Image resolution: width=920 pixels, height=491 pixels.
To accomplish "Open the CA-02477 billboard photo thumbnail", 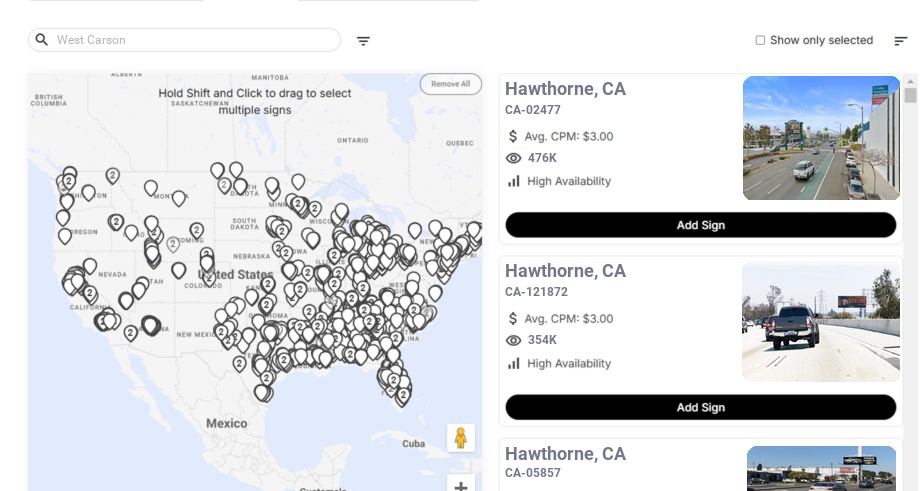I will (821, 138).
